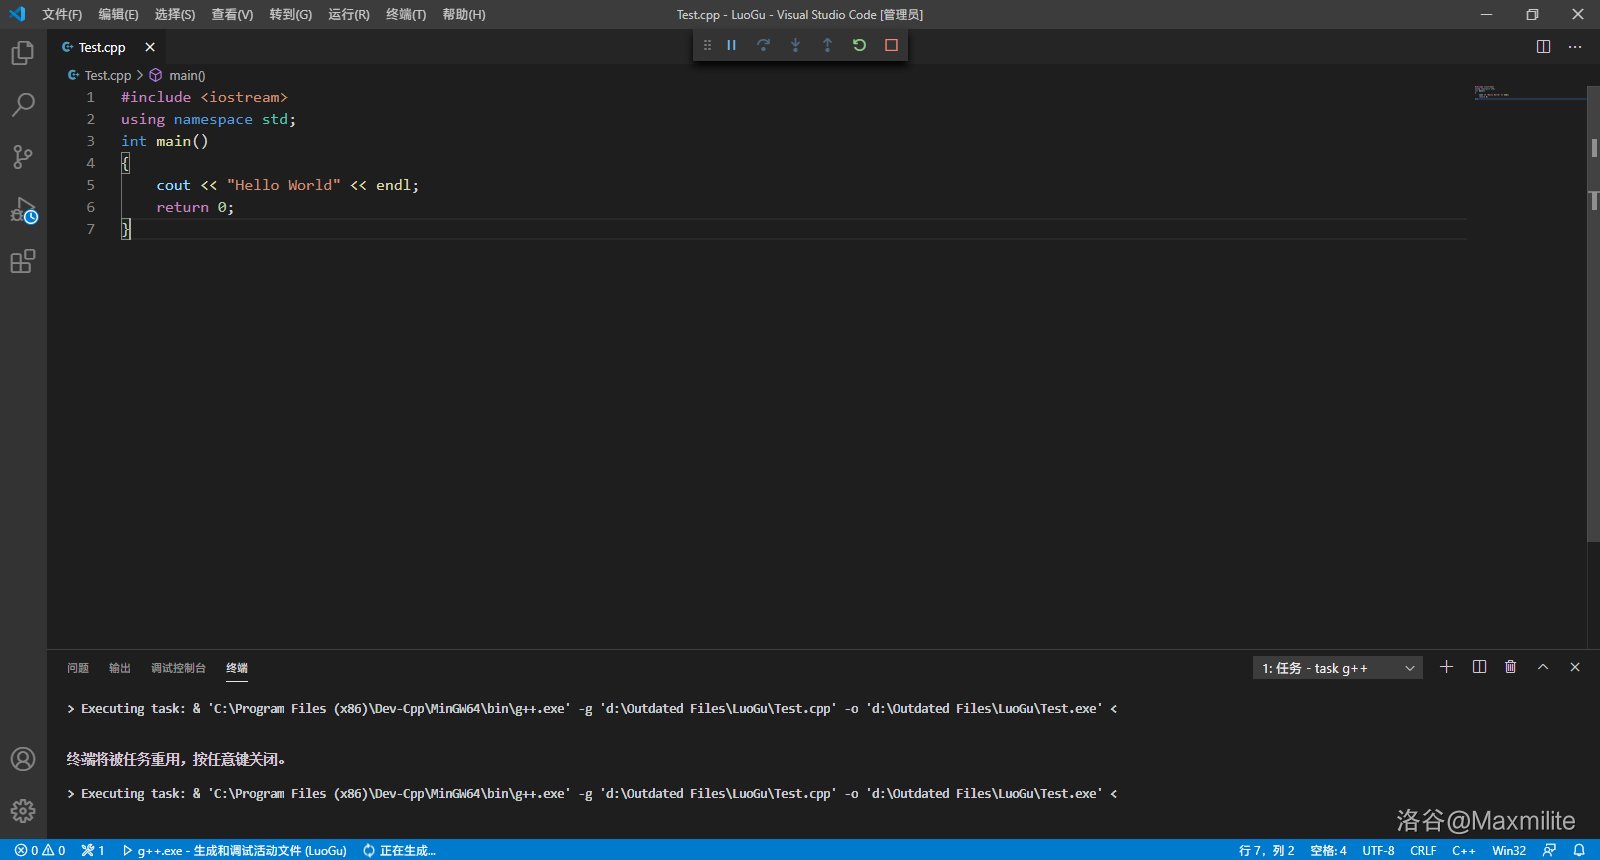Open the feedback icon in status bar
Image resolution: width=1600 pixels, height=860 pixels.
click(1549, 850)
